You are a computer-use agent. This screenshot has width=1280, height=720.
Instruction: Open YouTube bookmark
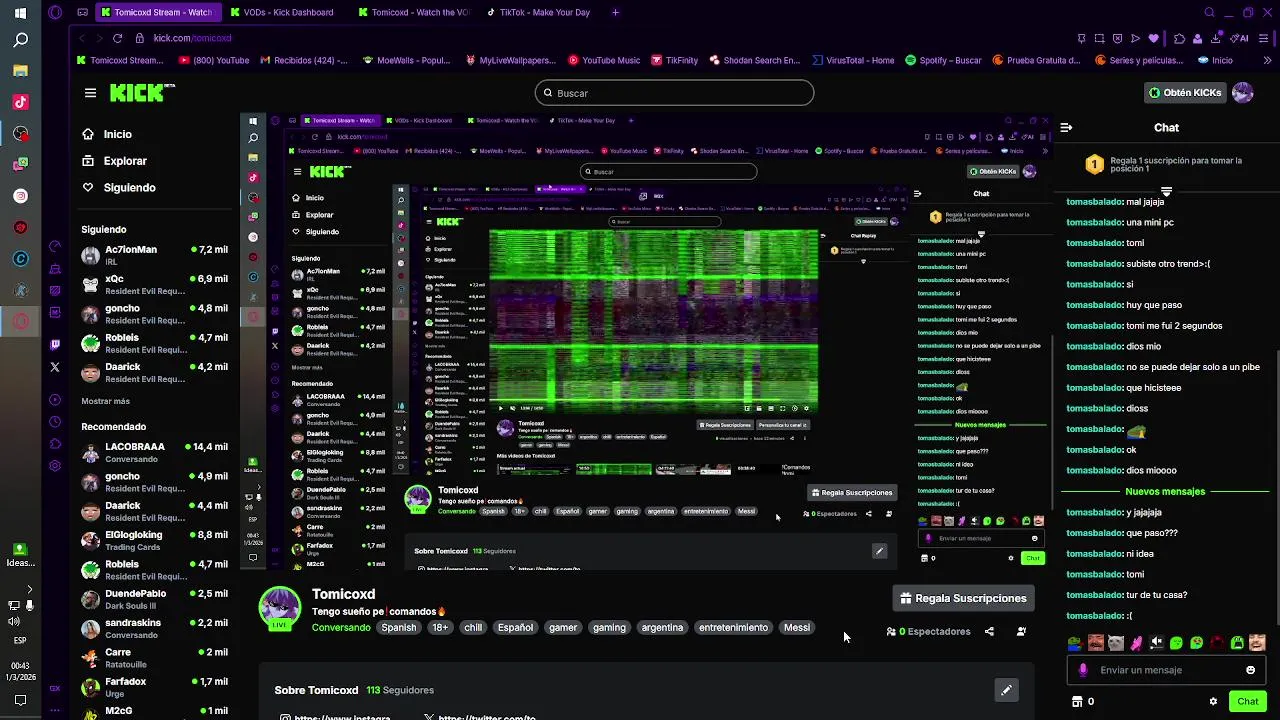click(214, 60)
